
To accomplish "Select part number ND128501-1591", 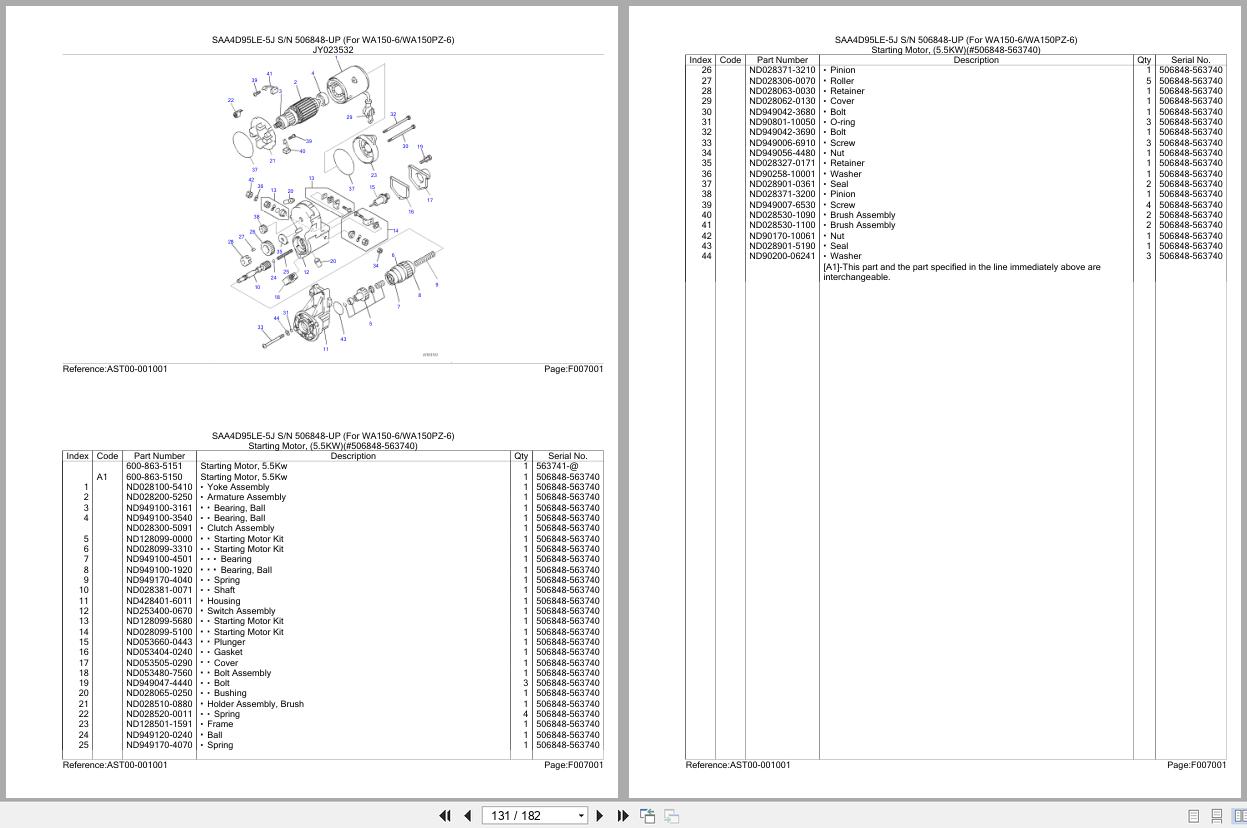I will (159, 724).
